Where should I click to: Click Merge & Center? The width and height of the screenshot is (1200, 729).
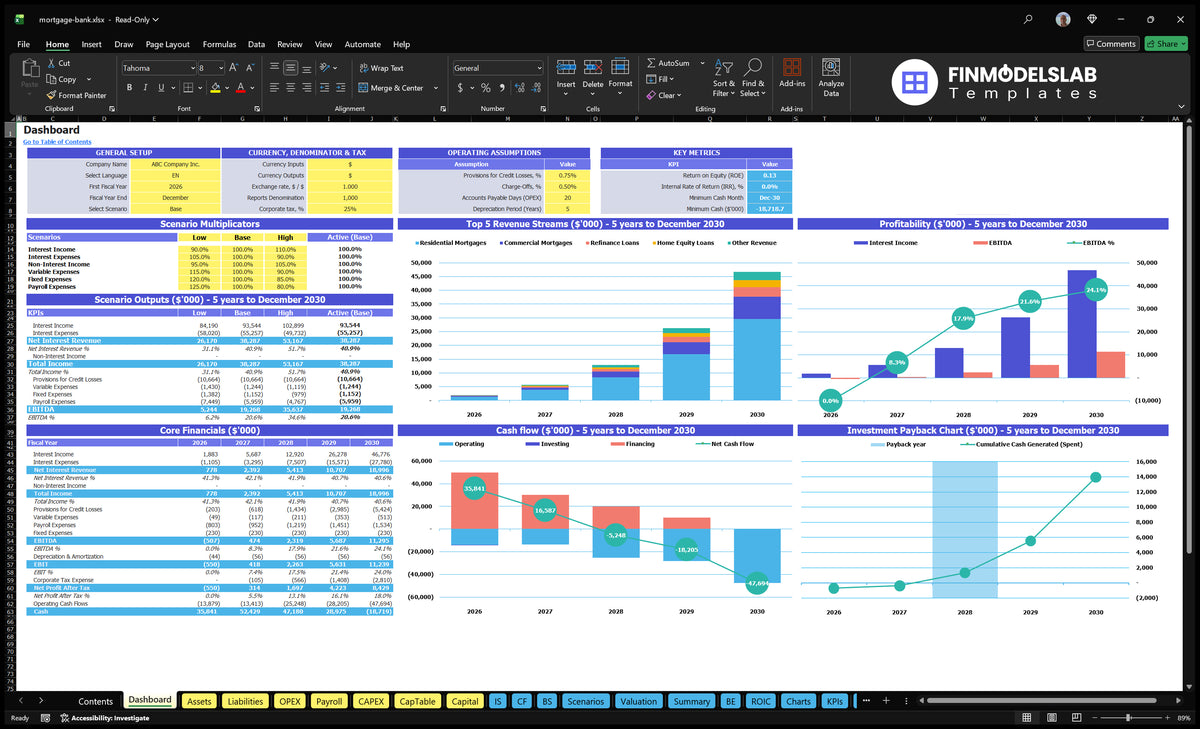(391, 88)
